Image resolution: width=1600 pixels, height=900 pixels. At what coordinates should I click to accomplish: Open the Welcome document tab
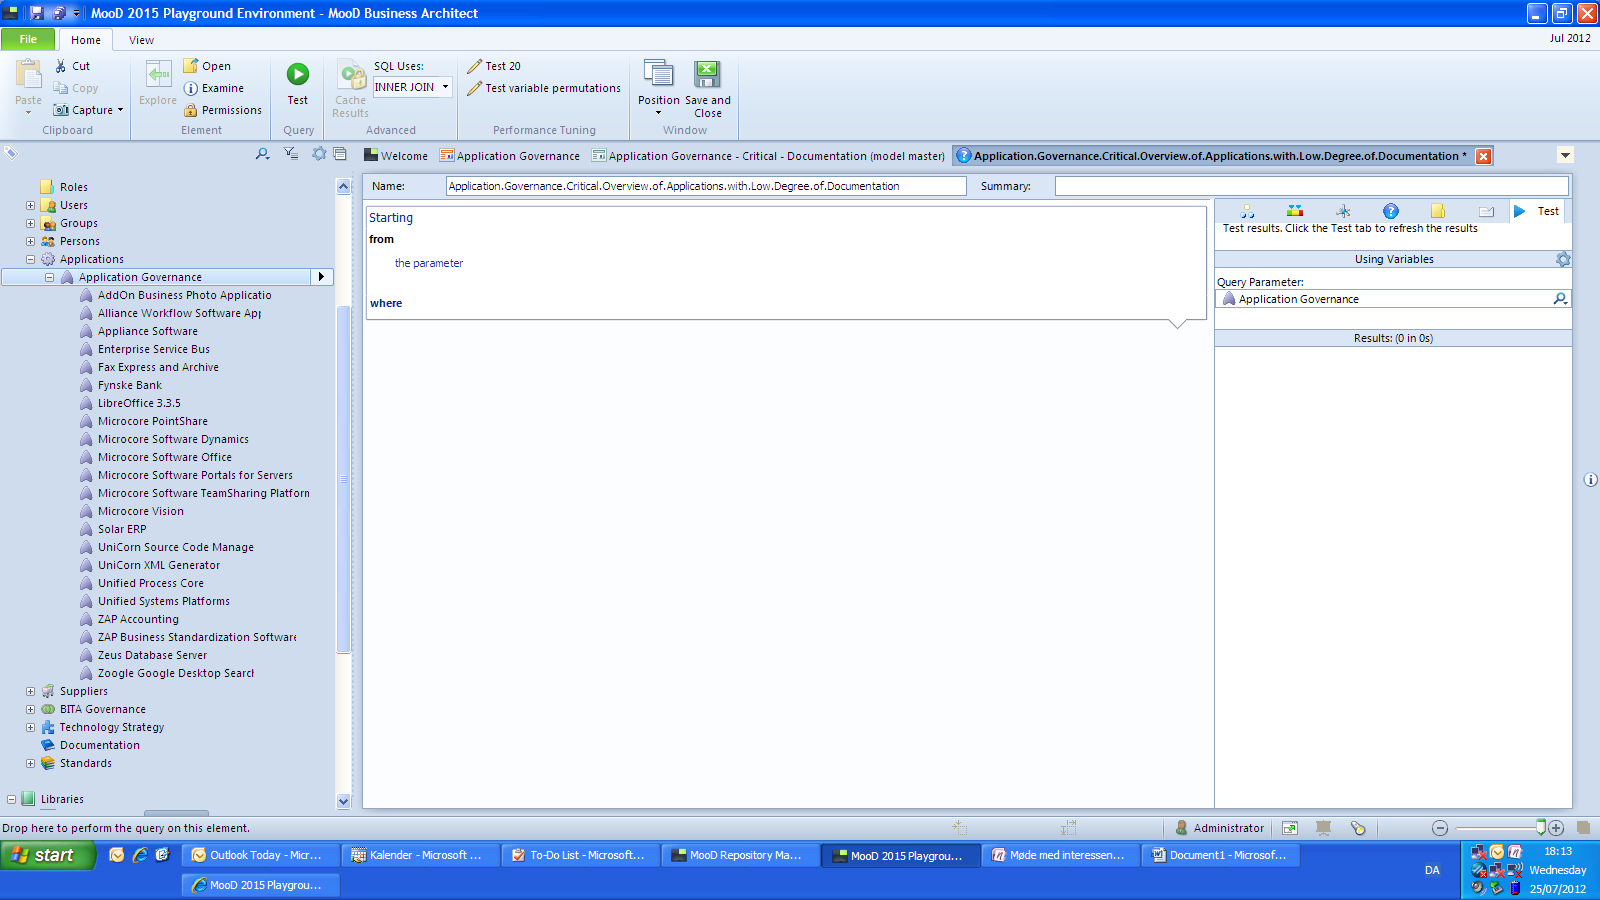coord(396,156)
